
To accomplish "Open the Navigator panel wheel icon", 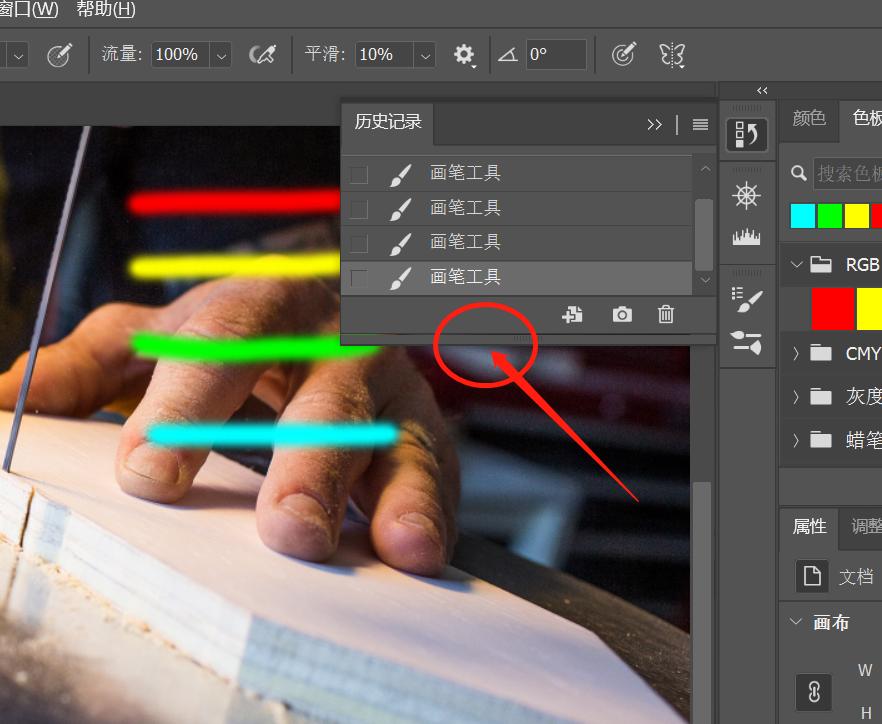I will (746, 195).
